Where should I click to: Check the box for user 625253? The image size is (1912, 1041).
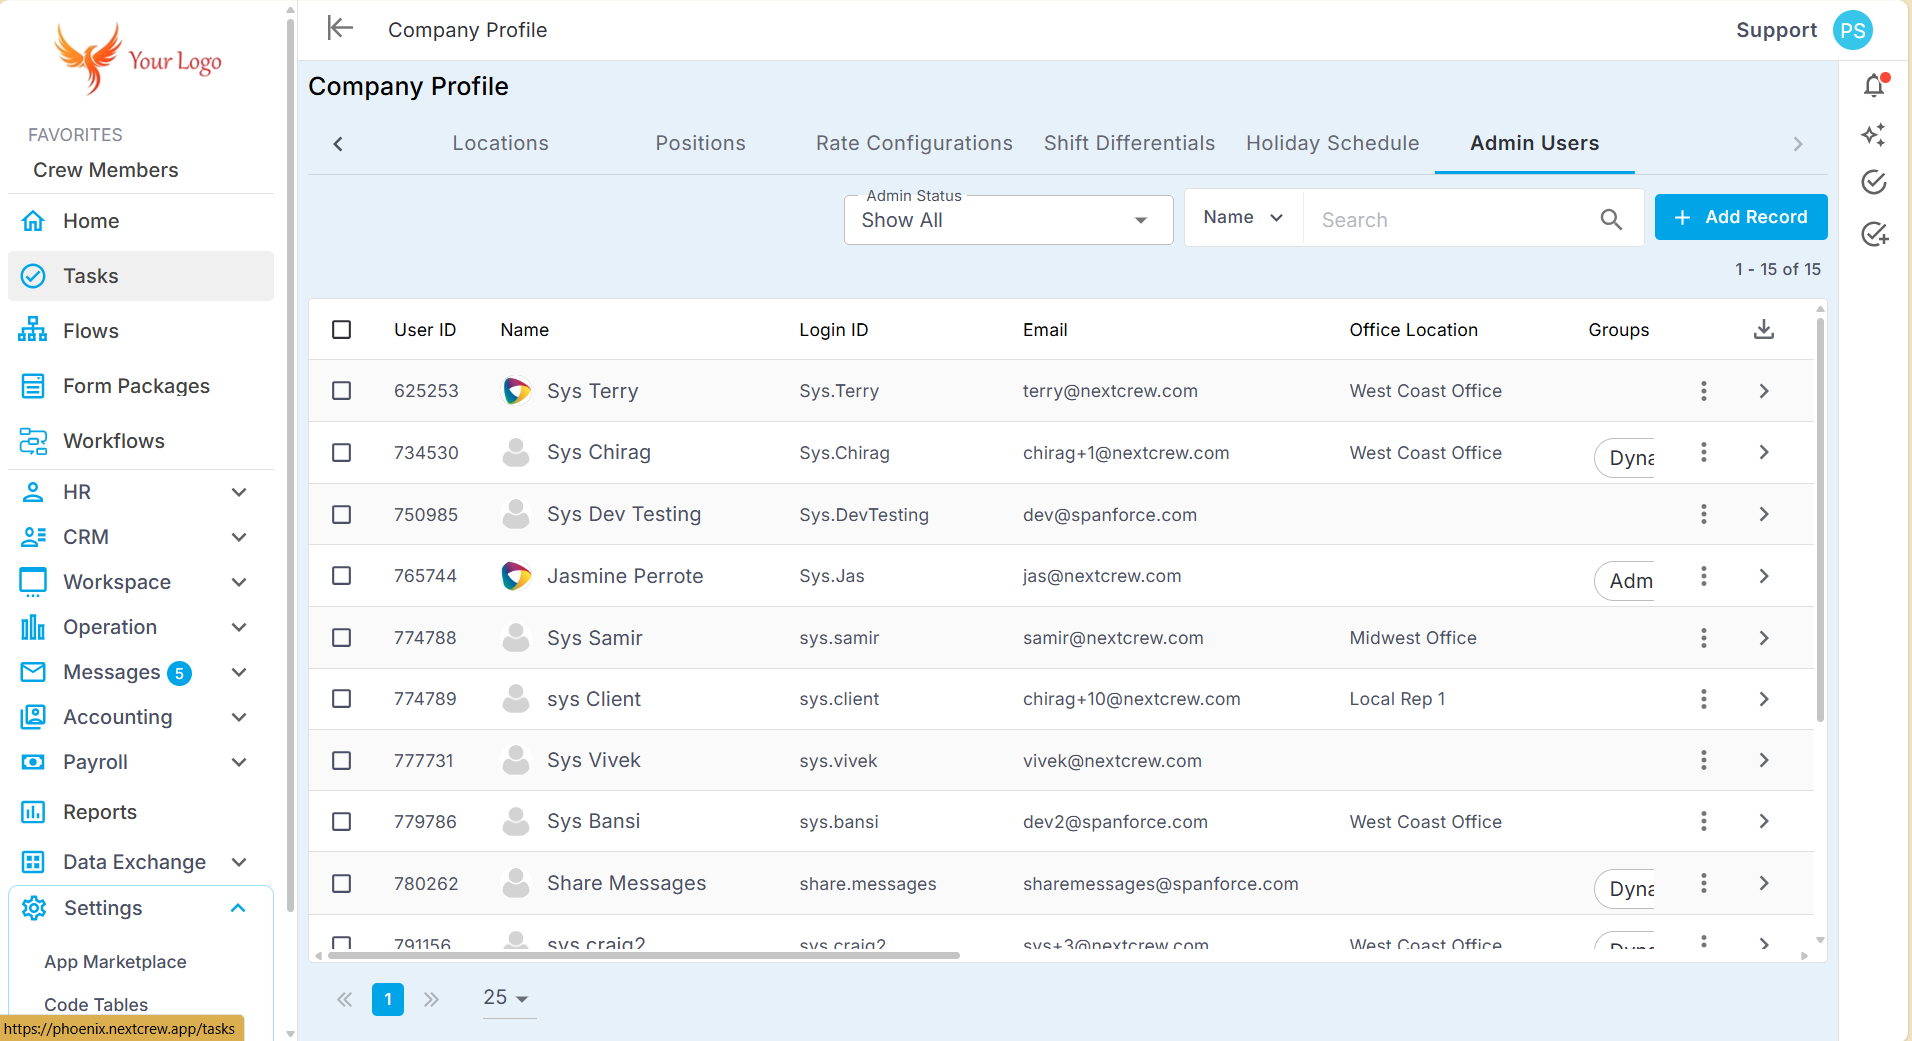[x=342, y=391]
